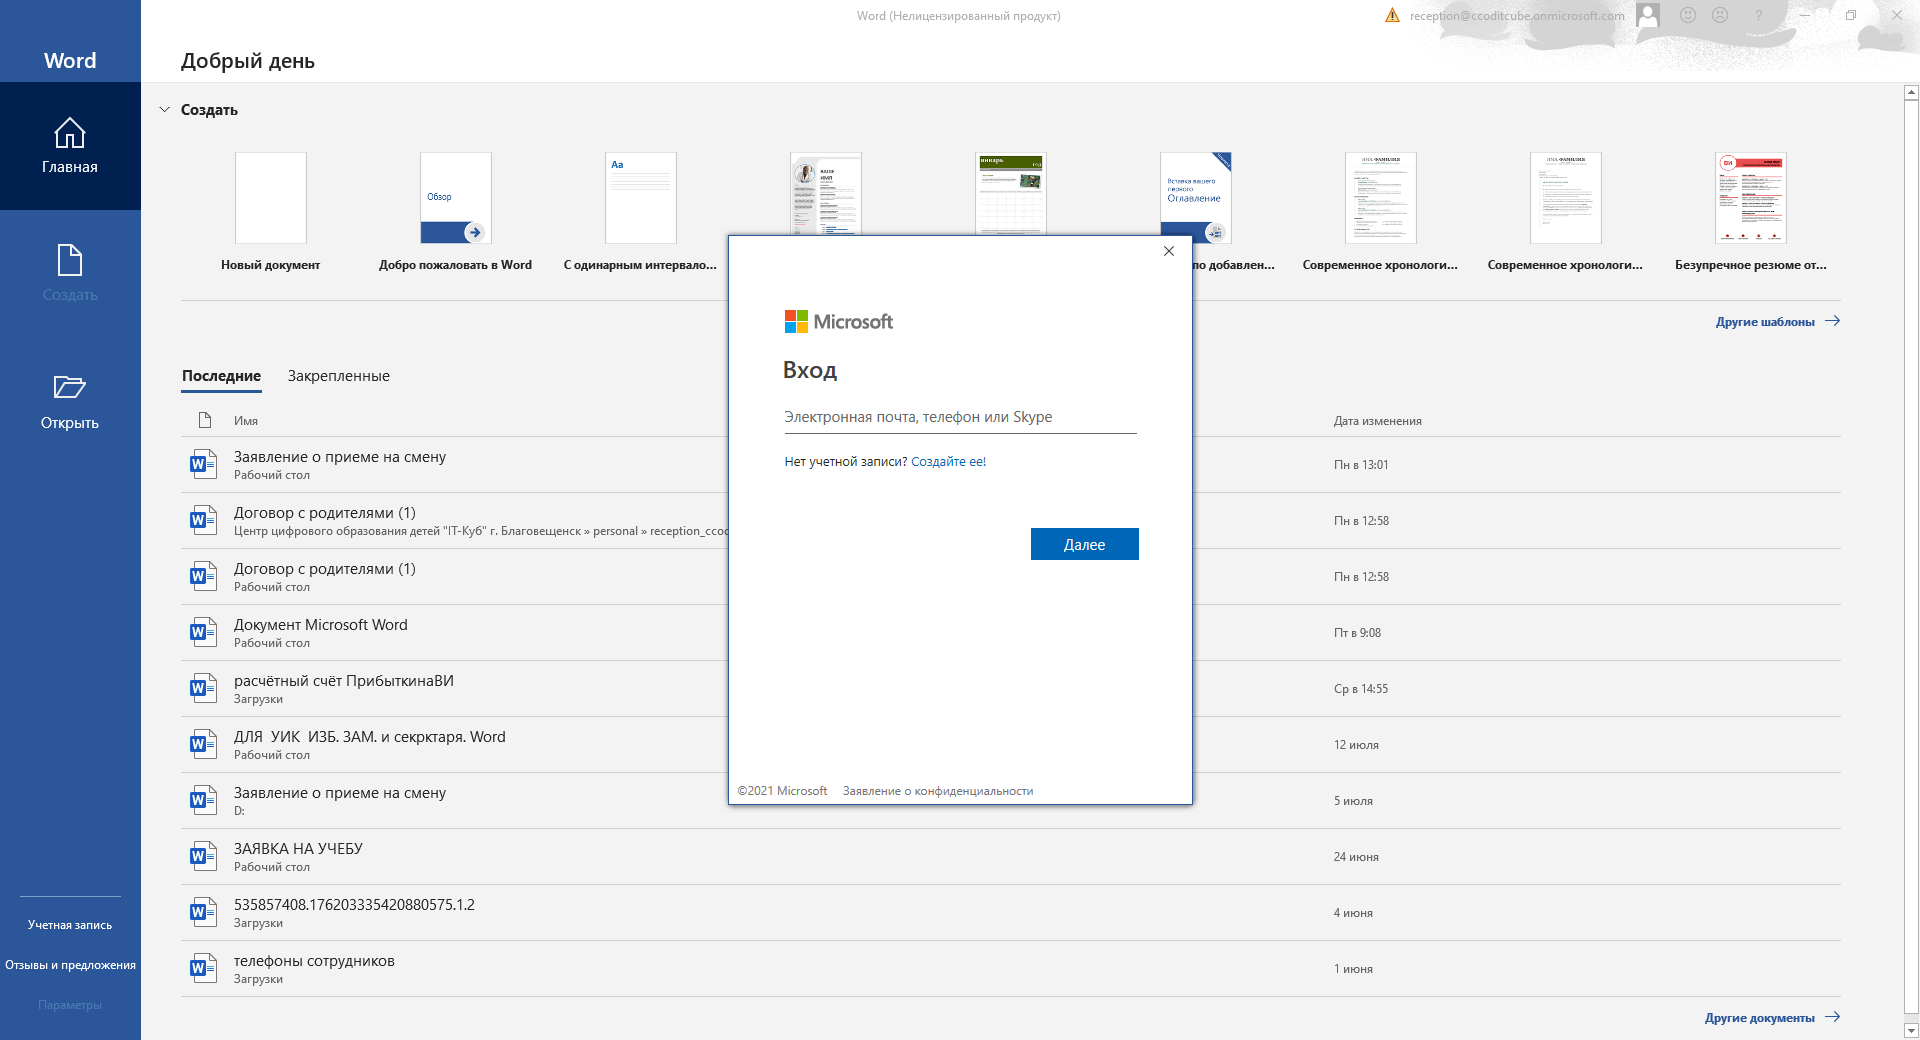This screenshot has height=1040, width=1920.
Task: Click the user profile avatar icon
Action: 1648,15
